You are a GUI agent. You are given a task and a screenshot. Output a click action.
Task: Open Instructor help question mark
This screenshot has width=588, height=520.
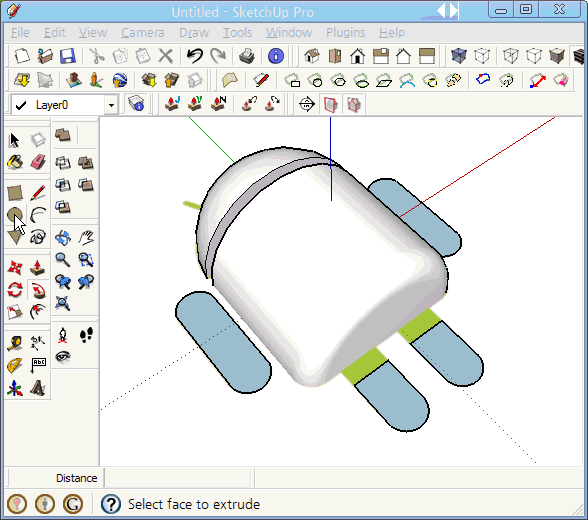pos(111,504)
